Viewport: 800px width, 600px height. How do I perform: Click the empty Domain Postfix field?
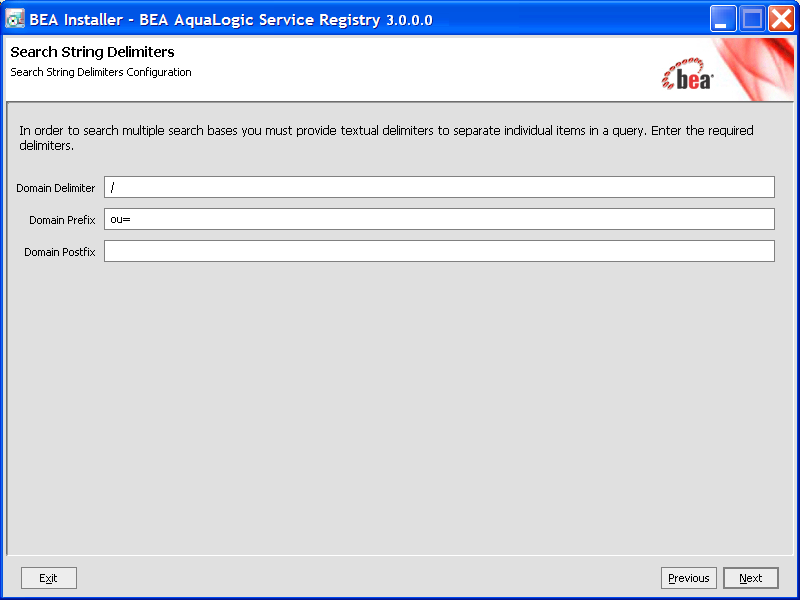(439, 252)
